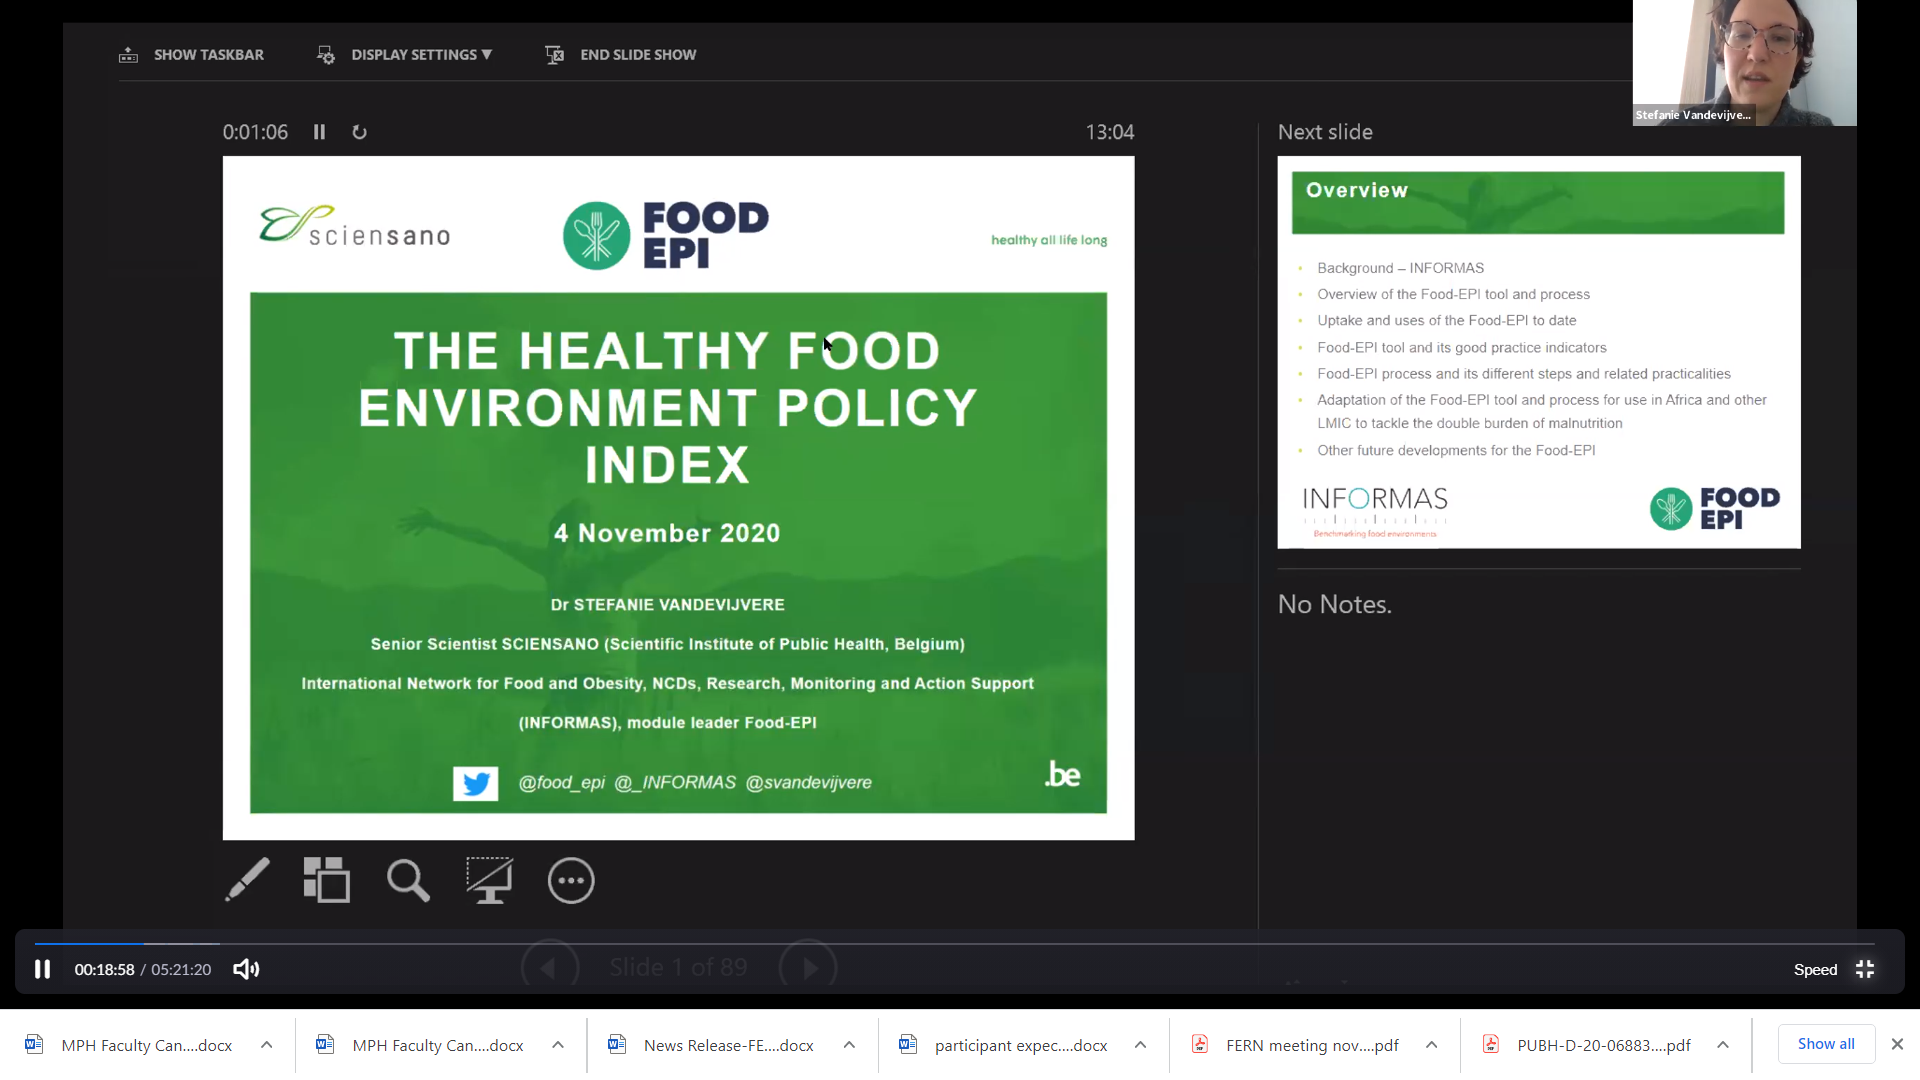The height and width of the screenshot is (1080, 1920).
Task: Click the Food EPI logo on slide
Action: (x=666, y=235)
